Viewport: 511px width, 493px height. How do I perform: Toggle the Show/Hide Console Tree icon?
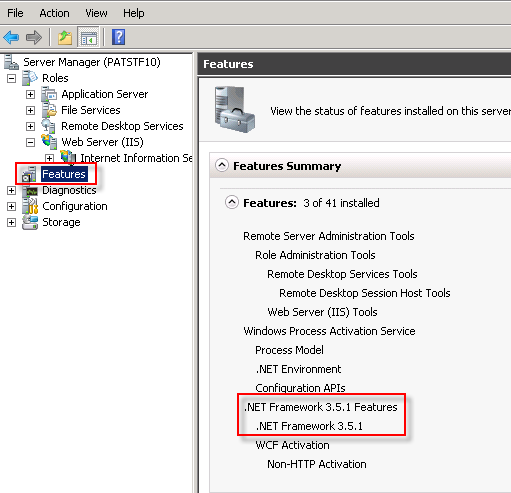coord(88,37)
